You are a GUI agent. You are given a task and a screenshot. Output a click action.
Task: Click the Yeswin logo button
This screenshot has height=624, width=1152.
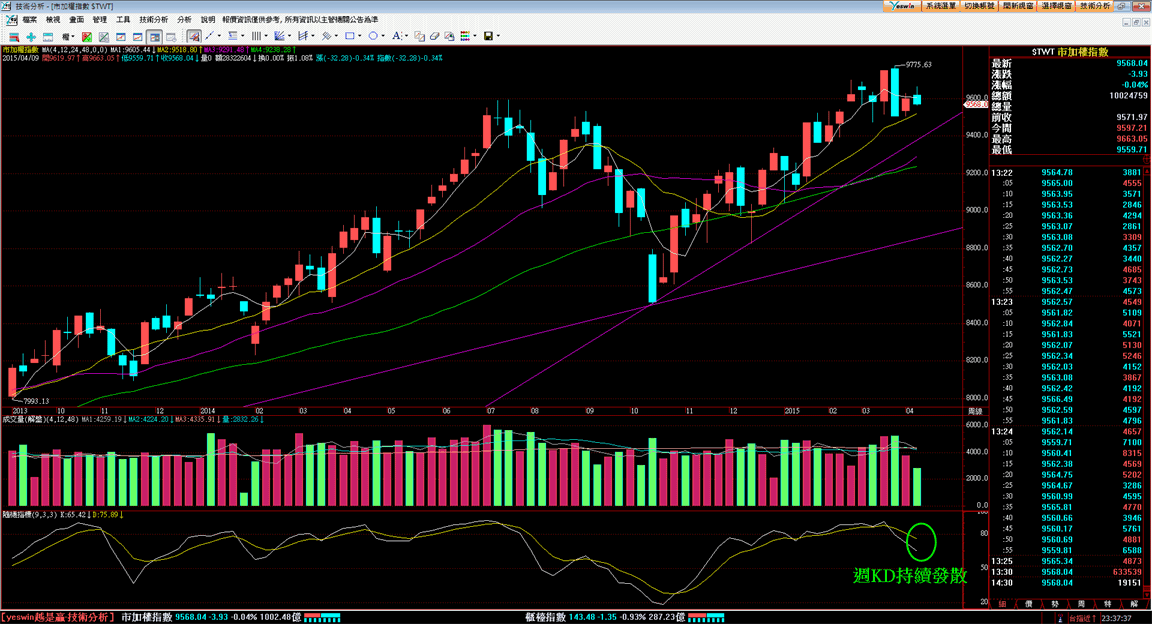[901, 6]
